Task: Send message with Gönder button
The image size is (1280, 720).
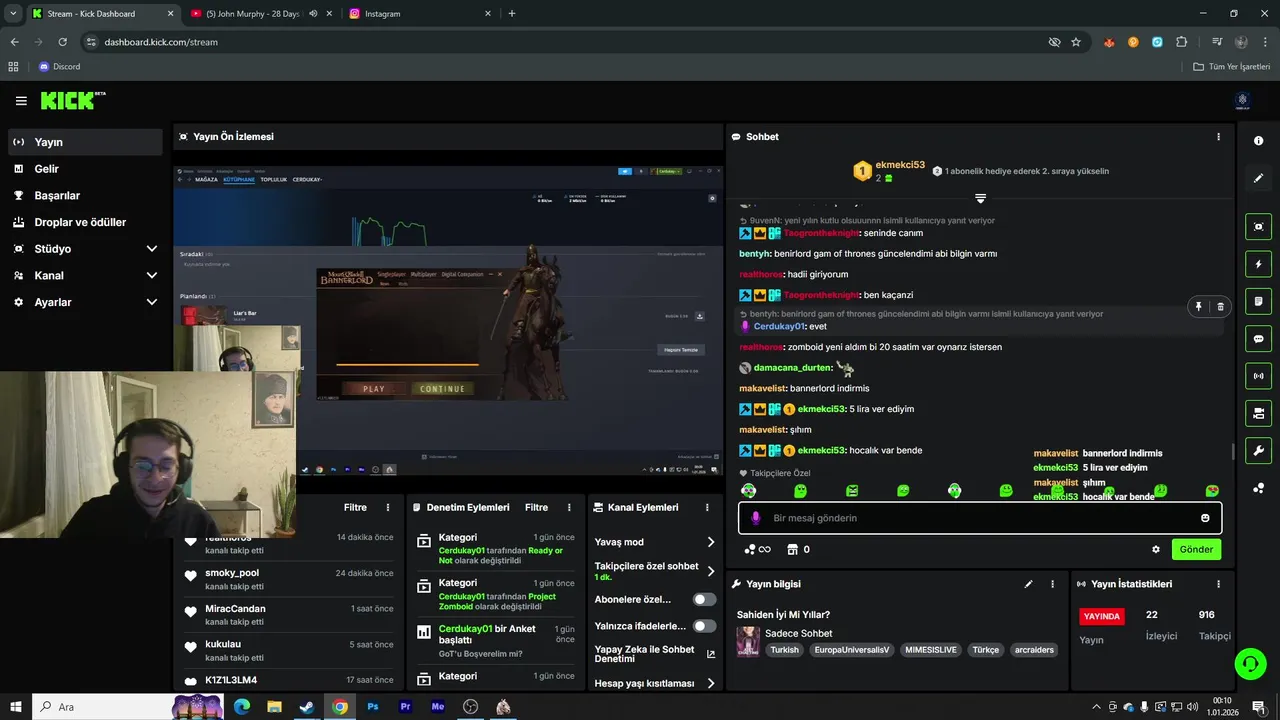Action: pyautogui.click(x=1196, y=549)
